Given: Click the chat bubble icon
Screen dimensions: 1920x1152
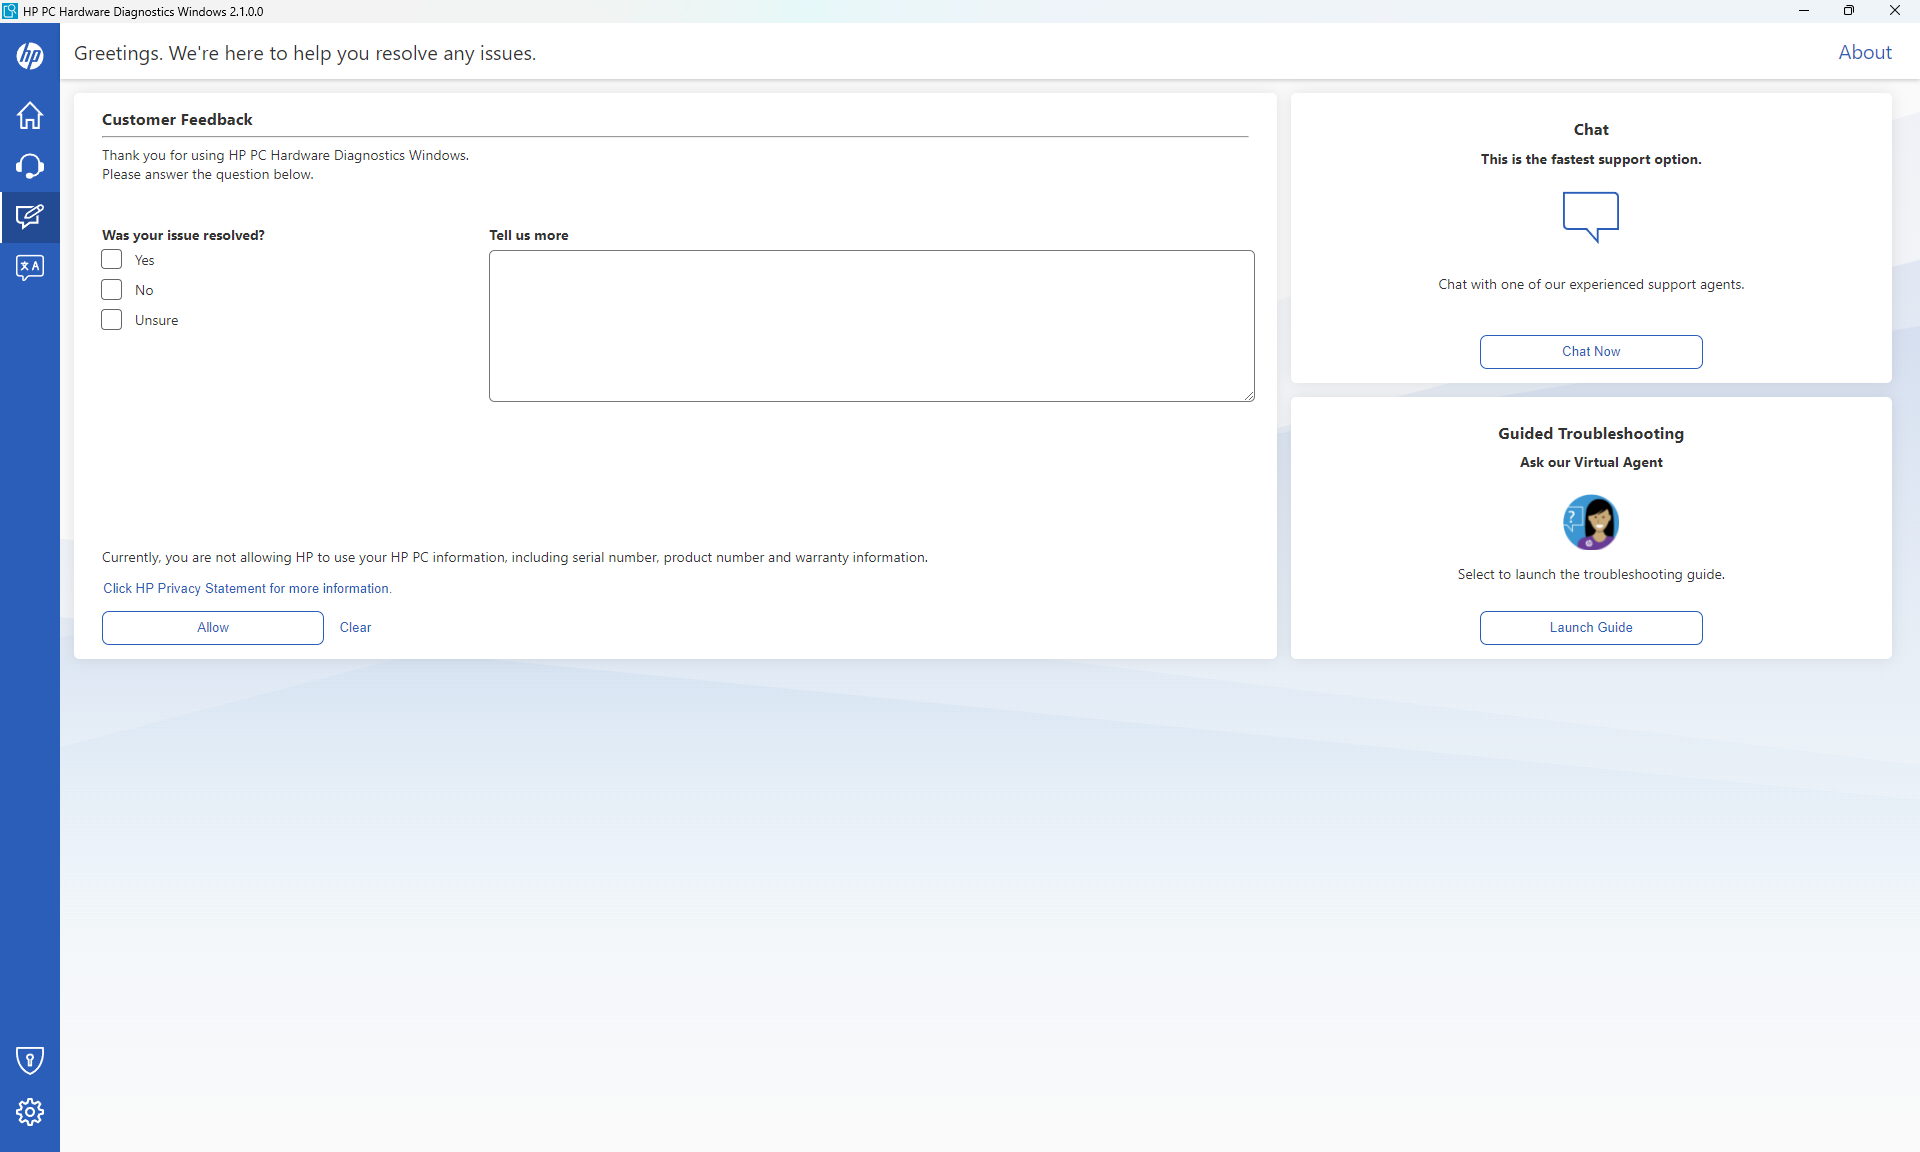Looking at the screenshot, I should tap(1591, 217).
